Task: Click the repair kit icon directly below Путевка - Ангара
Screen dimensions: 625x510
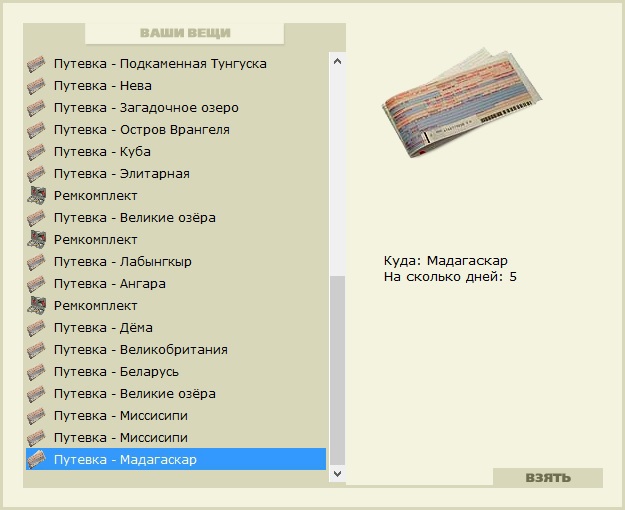Action: pyautogui.click(x=36, y=306)
